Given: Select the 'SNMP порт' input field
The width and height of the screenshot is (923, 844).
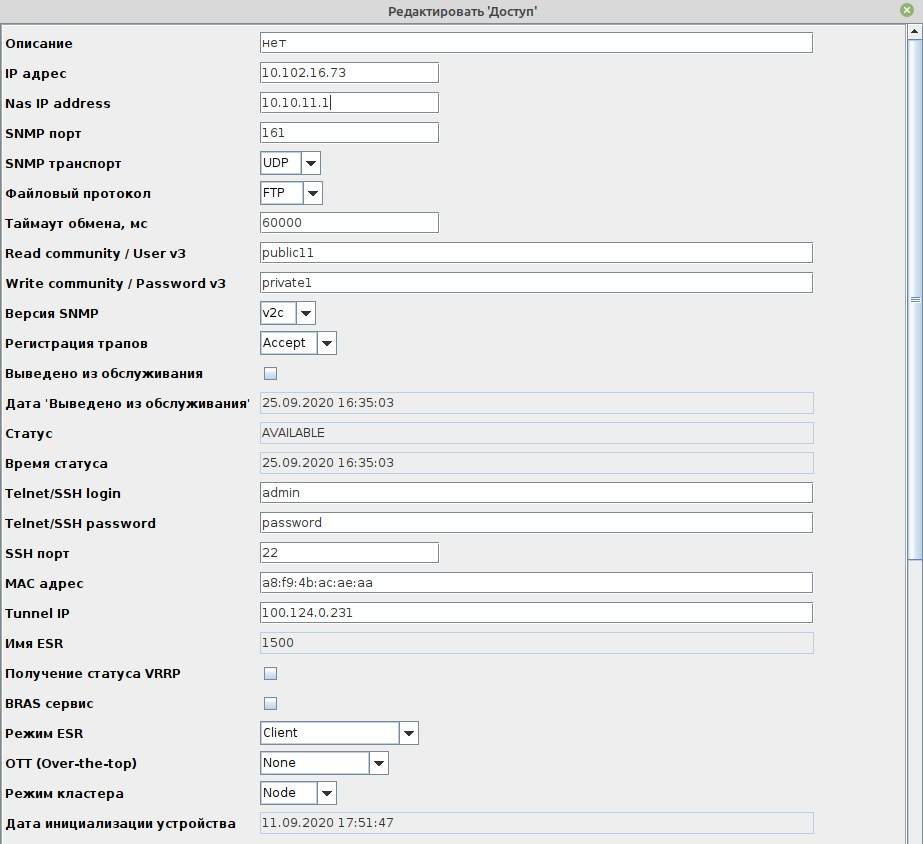Looking at the screenshot, I should tap(349, 133).
